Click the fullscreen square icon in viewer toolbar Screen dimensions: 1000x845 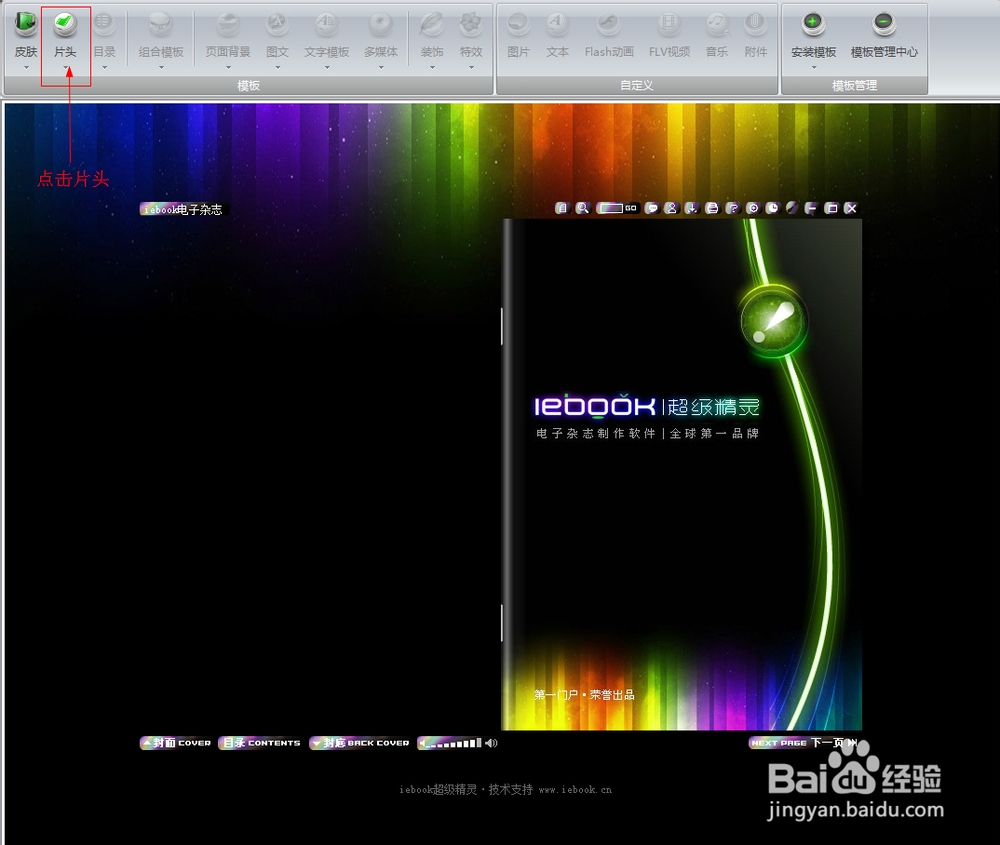tap(831, 208)
